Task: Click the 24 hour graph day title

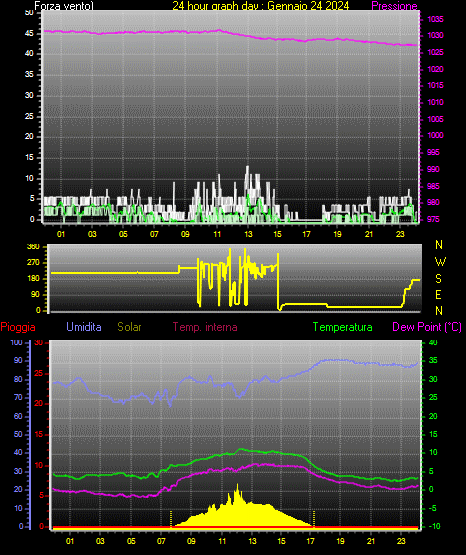Action: [x=261, y=6]
